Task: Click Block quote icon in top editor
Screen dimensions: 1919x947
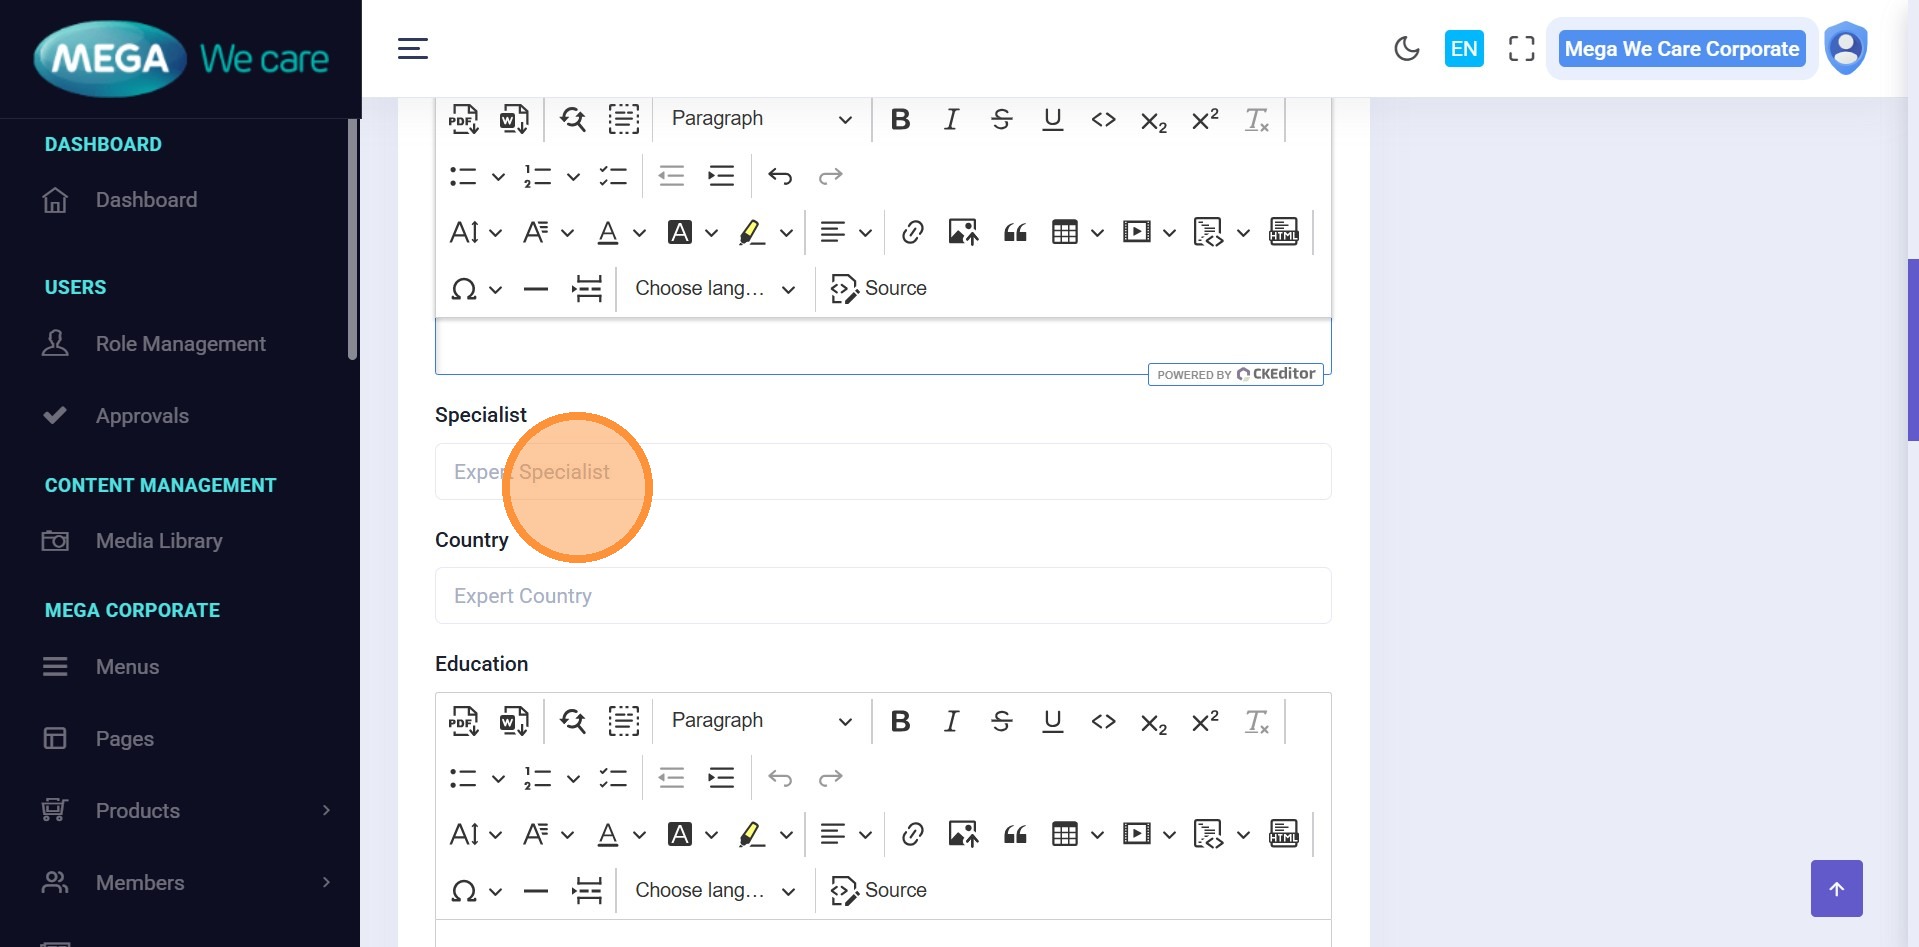Action: pyautogui.click(x=1015, y=233)
